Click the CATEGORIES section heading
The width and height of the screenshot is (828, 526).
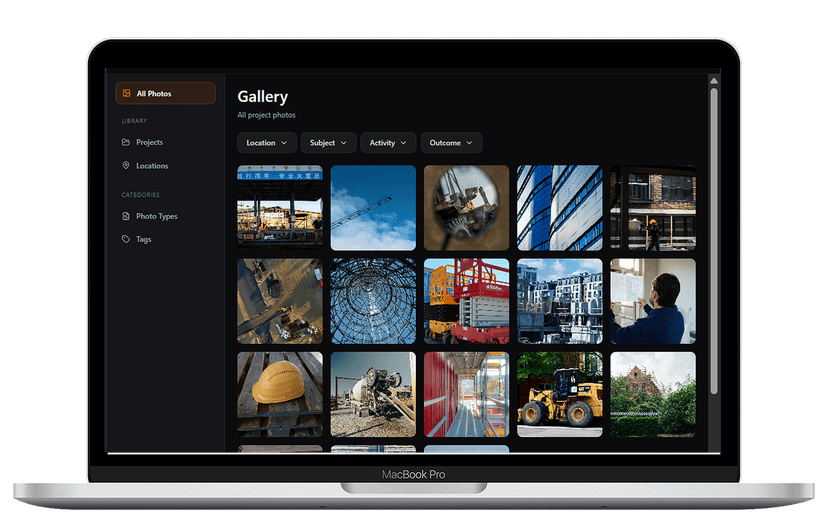click(140, 195)
